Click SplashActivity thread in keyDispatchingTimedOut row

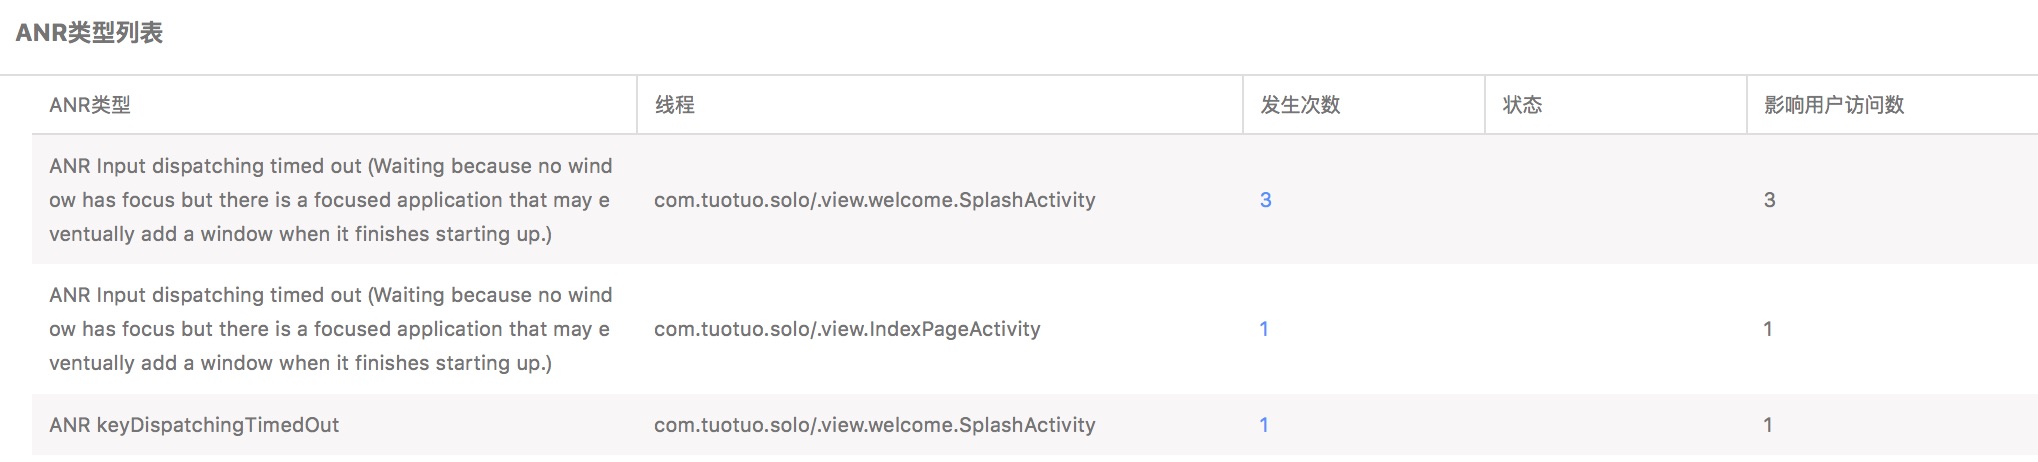(875, 425)
